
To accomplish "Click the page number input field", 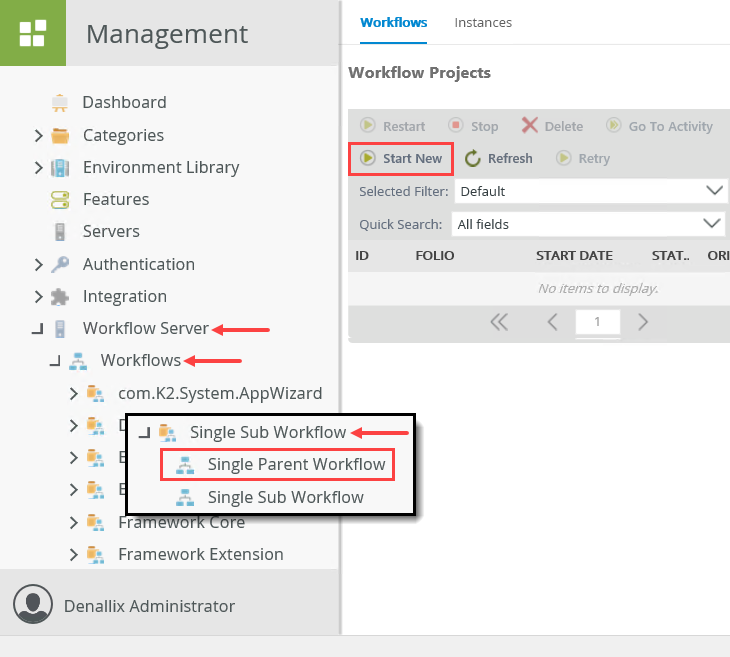I will point(597,322).
